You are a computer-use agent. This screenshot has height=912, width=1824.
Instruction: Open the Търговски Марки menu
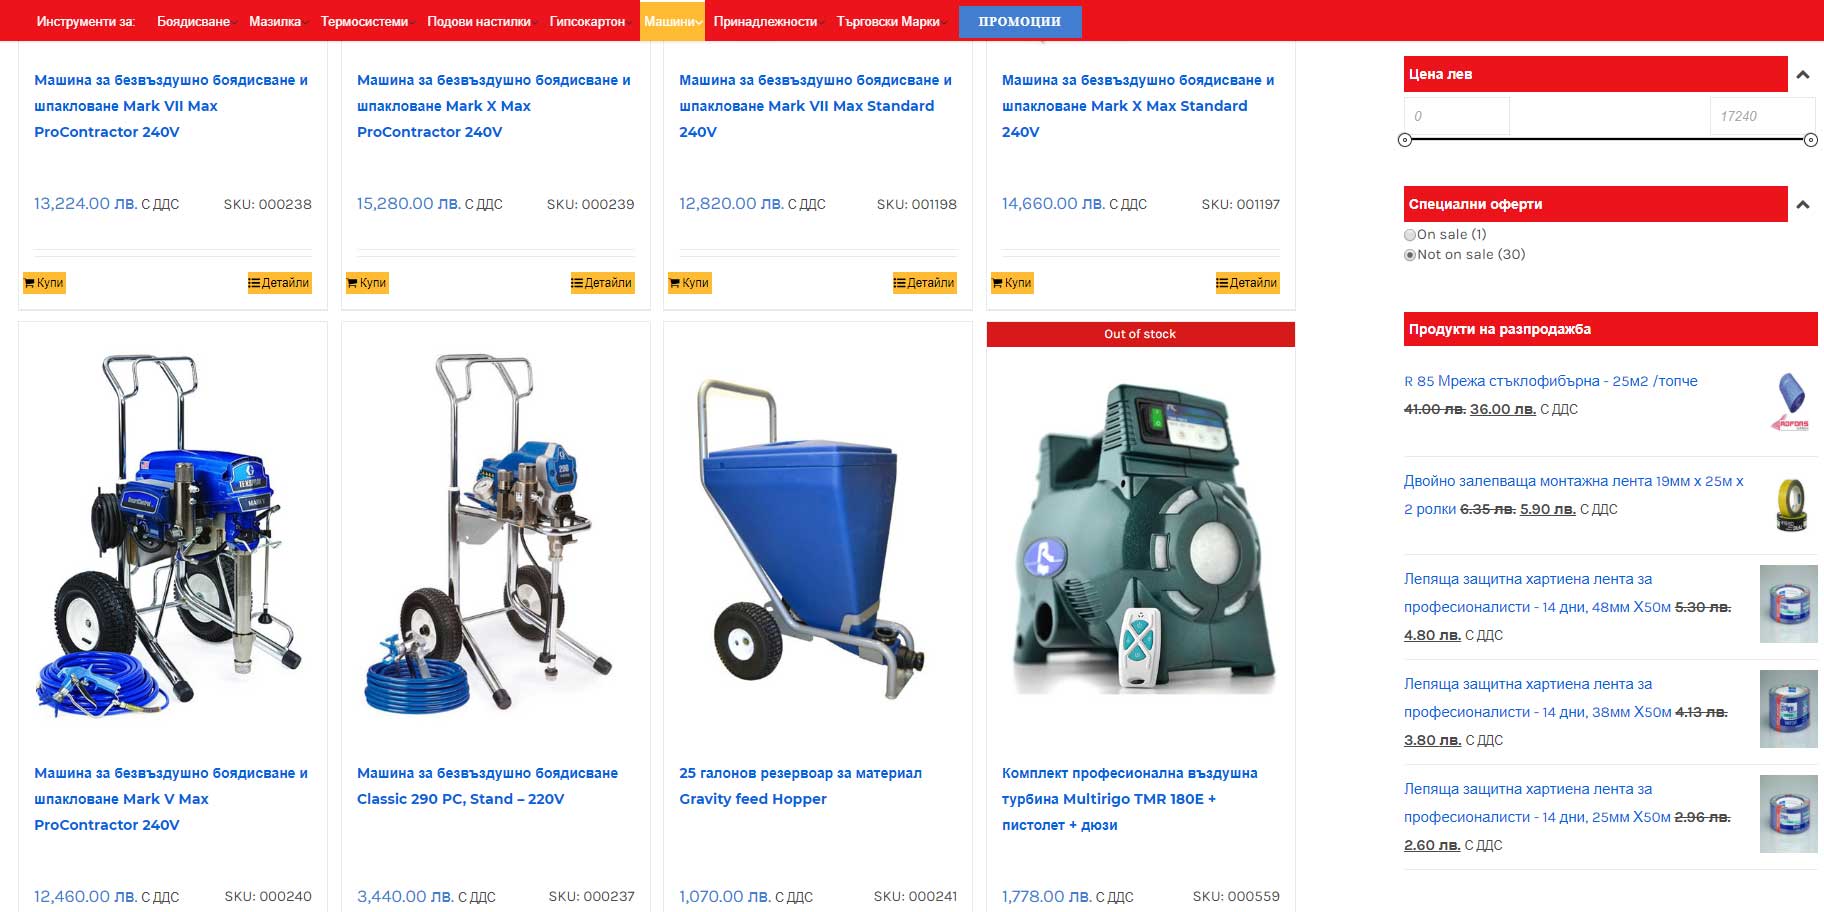pyautogui.click(x=890, y=21)
